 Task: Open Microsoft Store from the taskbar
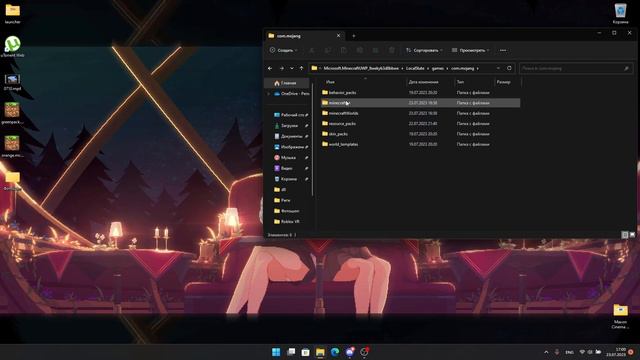click(x=305, y=352)
